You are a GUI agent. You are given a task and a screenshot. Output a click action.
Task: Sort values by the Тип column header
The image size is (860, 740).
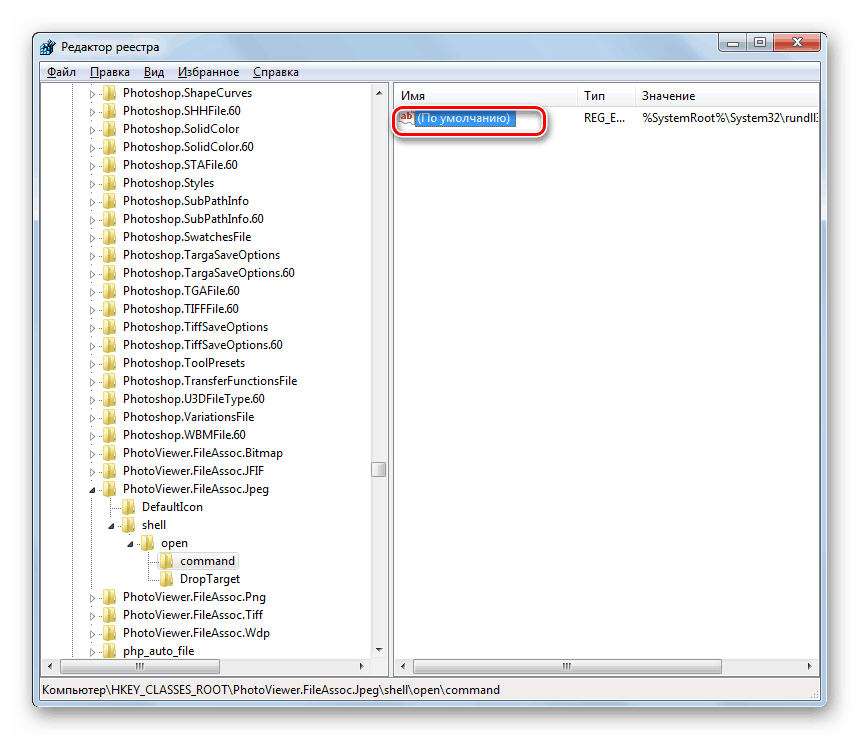point(600,95)
